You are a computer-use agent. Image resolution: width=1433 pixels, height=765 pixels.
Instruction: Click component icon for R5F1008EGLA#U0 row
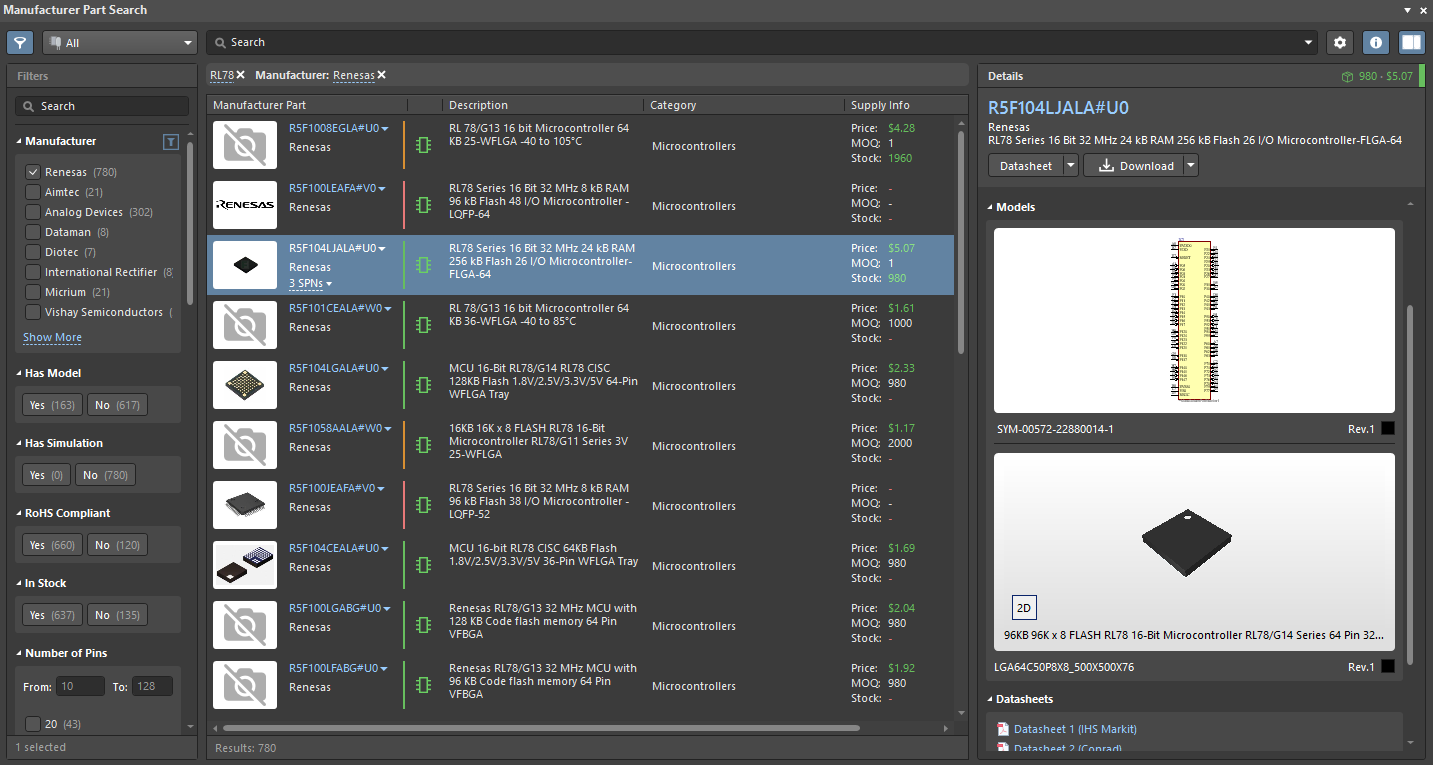click(x=423, y=145)
